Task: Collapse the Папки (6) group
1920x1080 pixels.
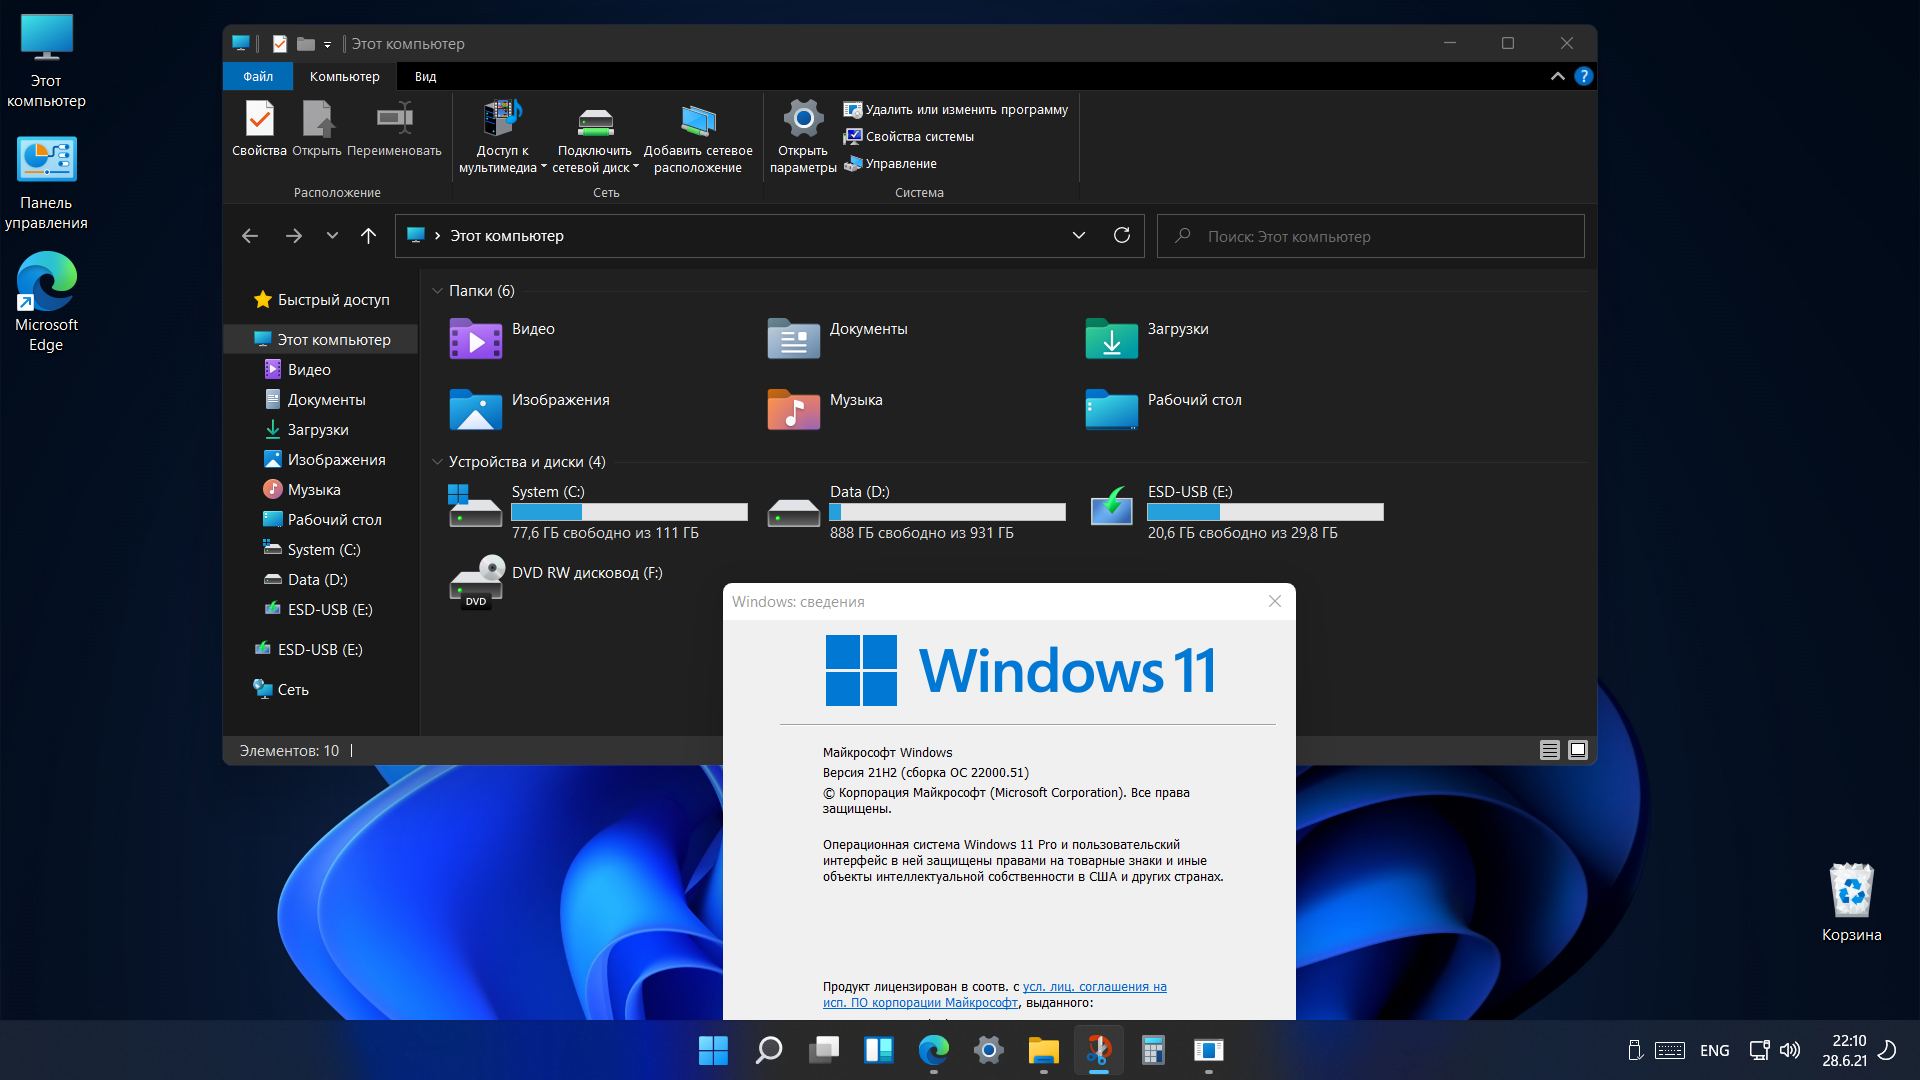Action: [437, 291]
